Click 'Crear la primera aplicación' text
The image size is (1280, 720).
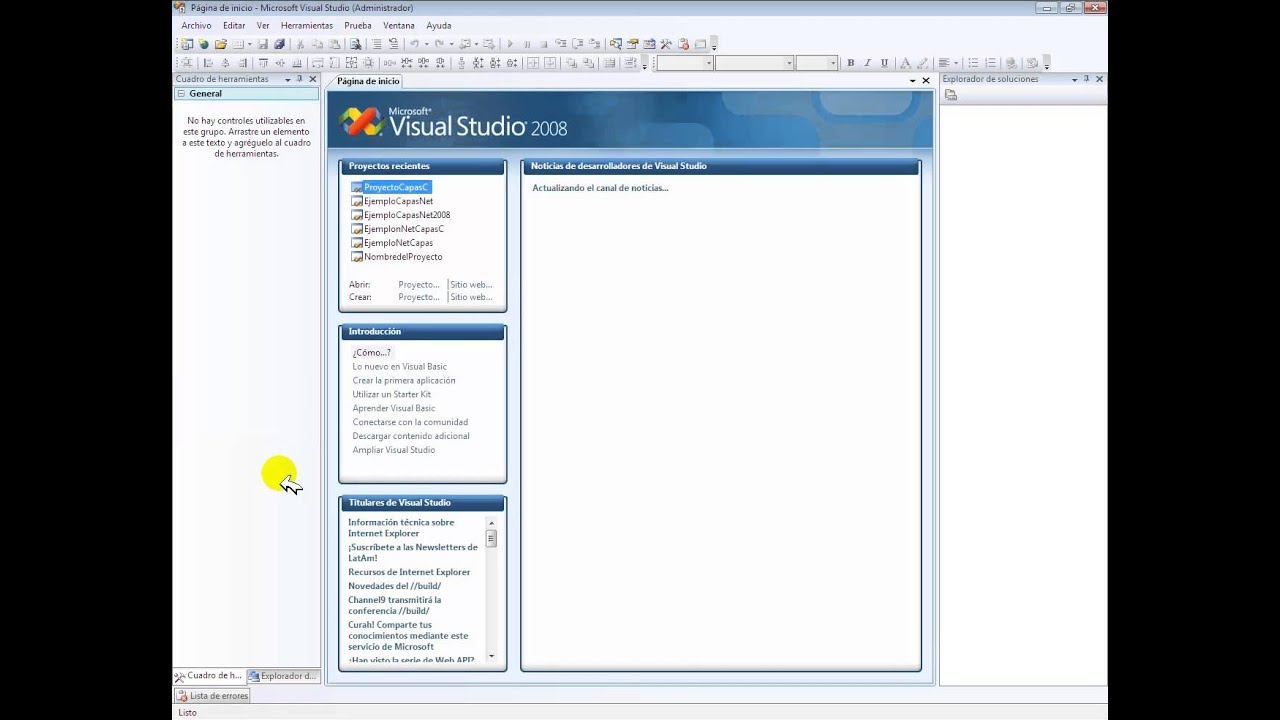tap(404, 381)
